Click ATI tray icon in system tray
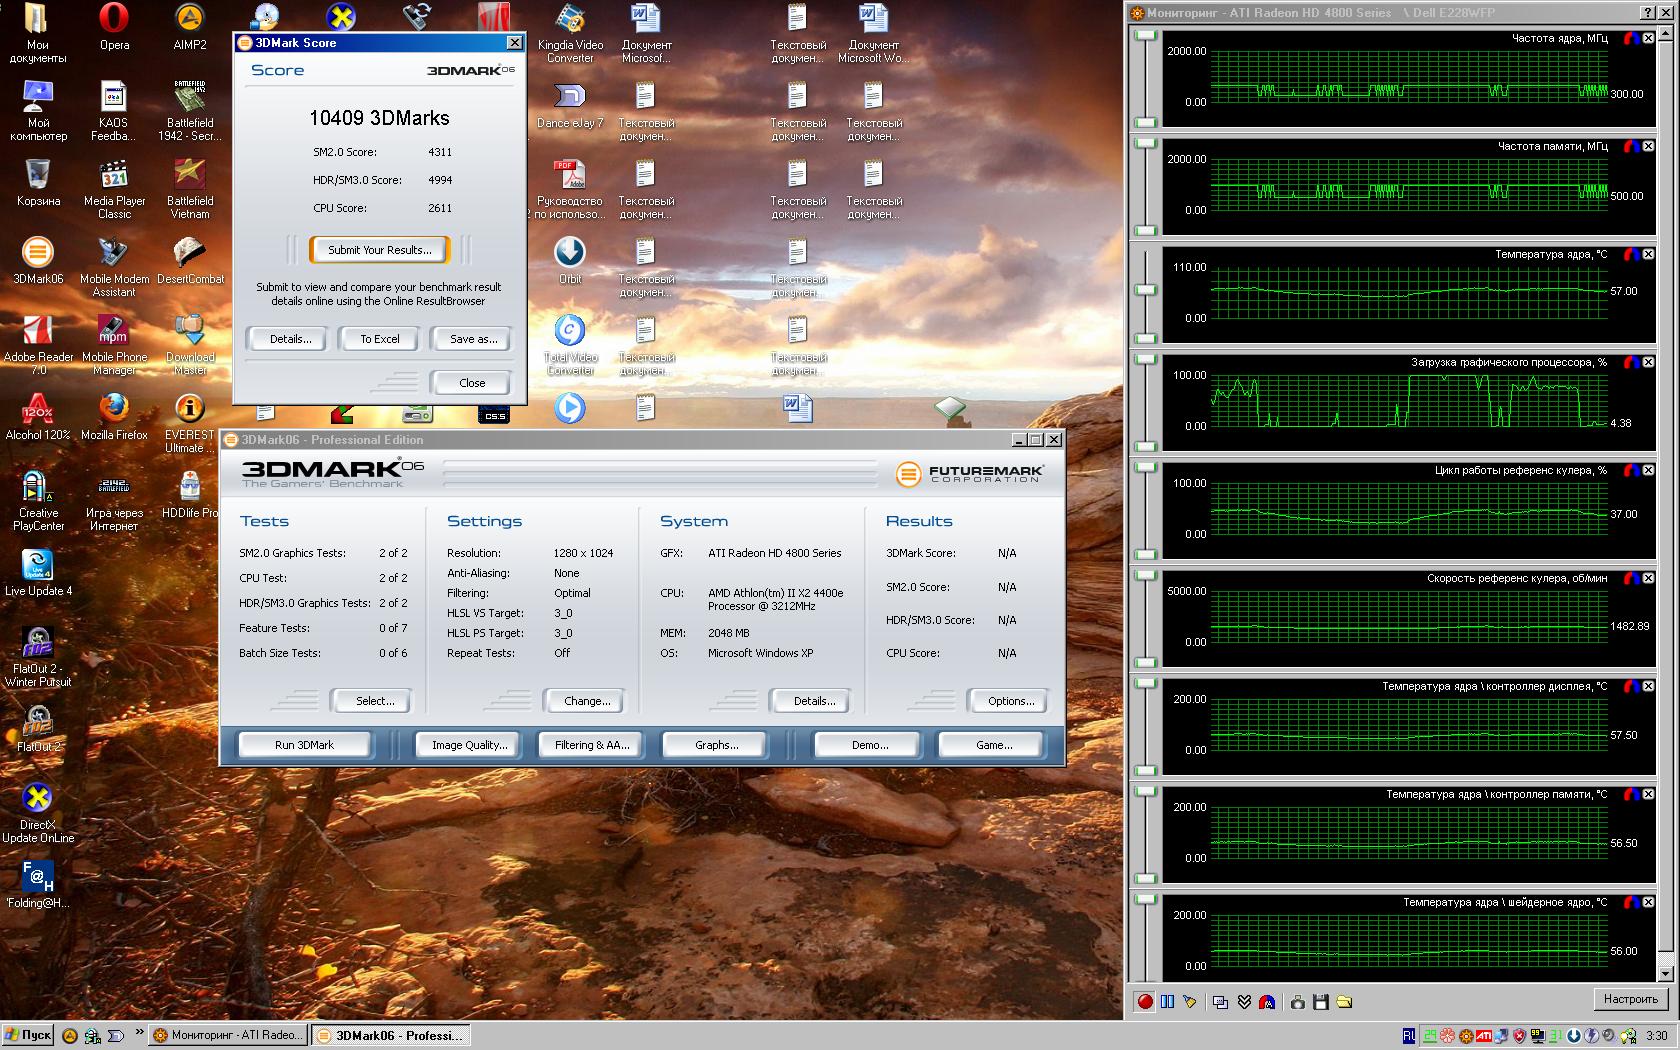This screenshot has width=1680, height=1050. point(1484,1036)
